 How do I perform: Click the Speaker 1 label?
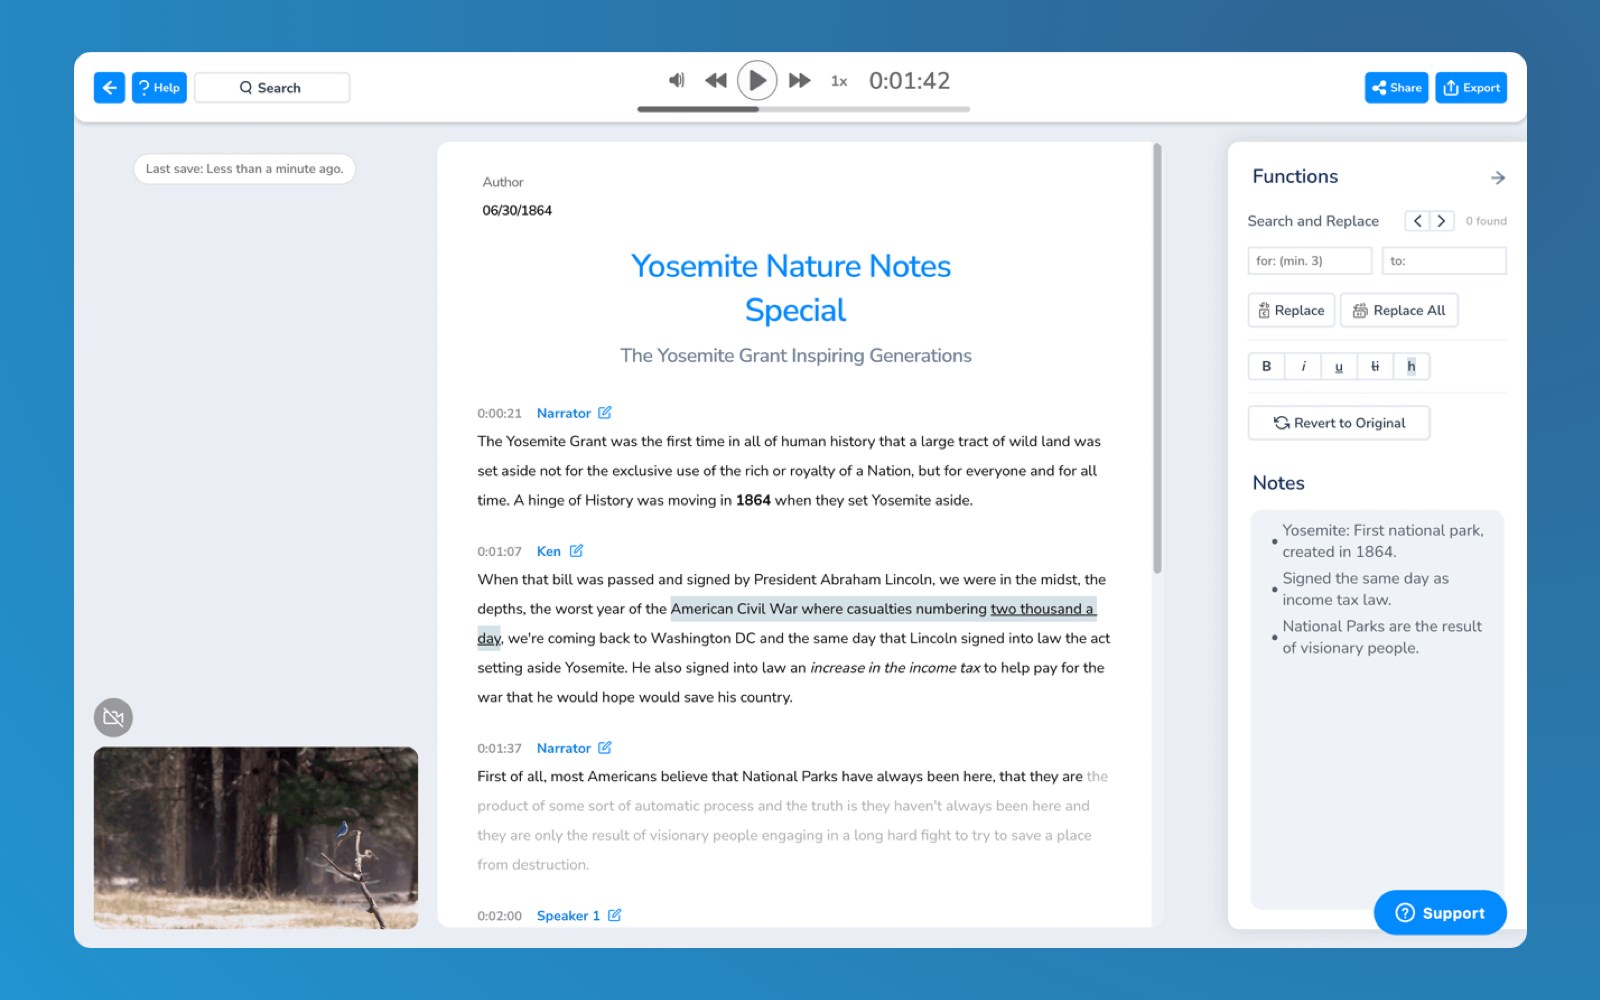(568, 915)
